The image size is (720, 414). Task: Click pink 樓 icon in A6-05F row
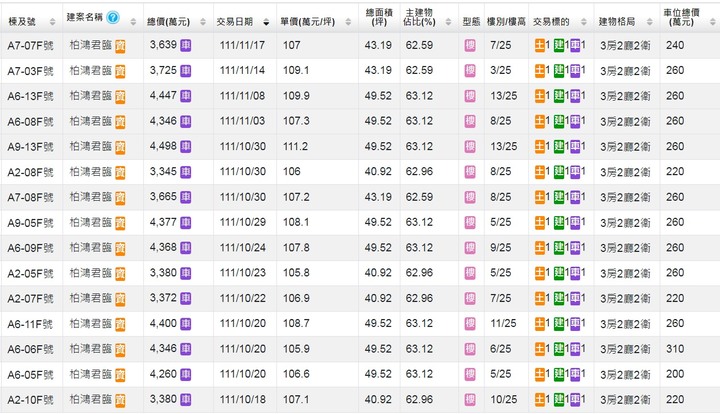pos(470,374)
